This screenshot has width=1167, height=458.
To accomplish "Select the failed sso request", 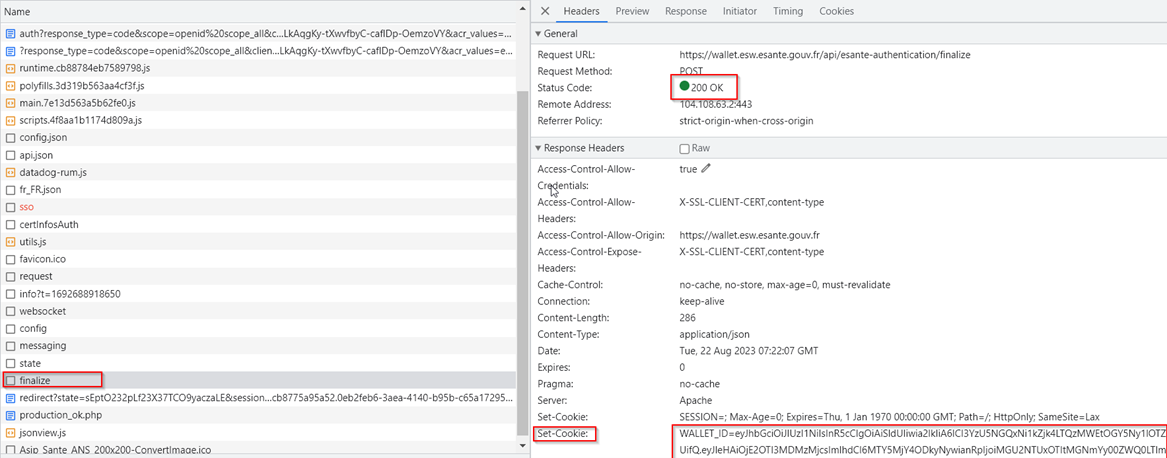I will coord(27,207).
